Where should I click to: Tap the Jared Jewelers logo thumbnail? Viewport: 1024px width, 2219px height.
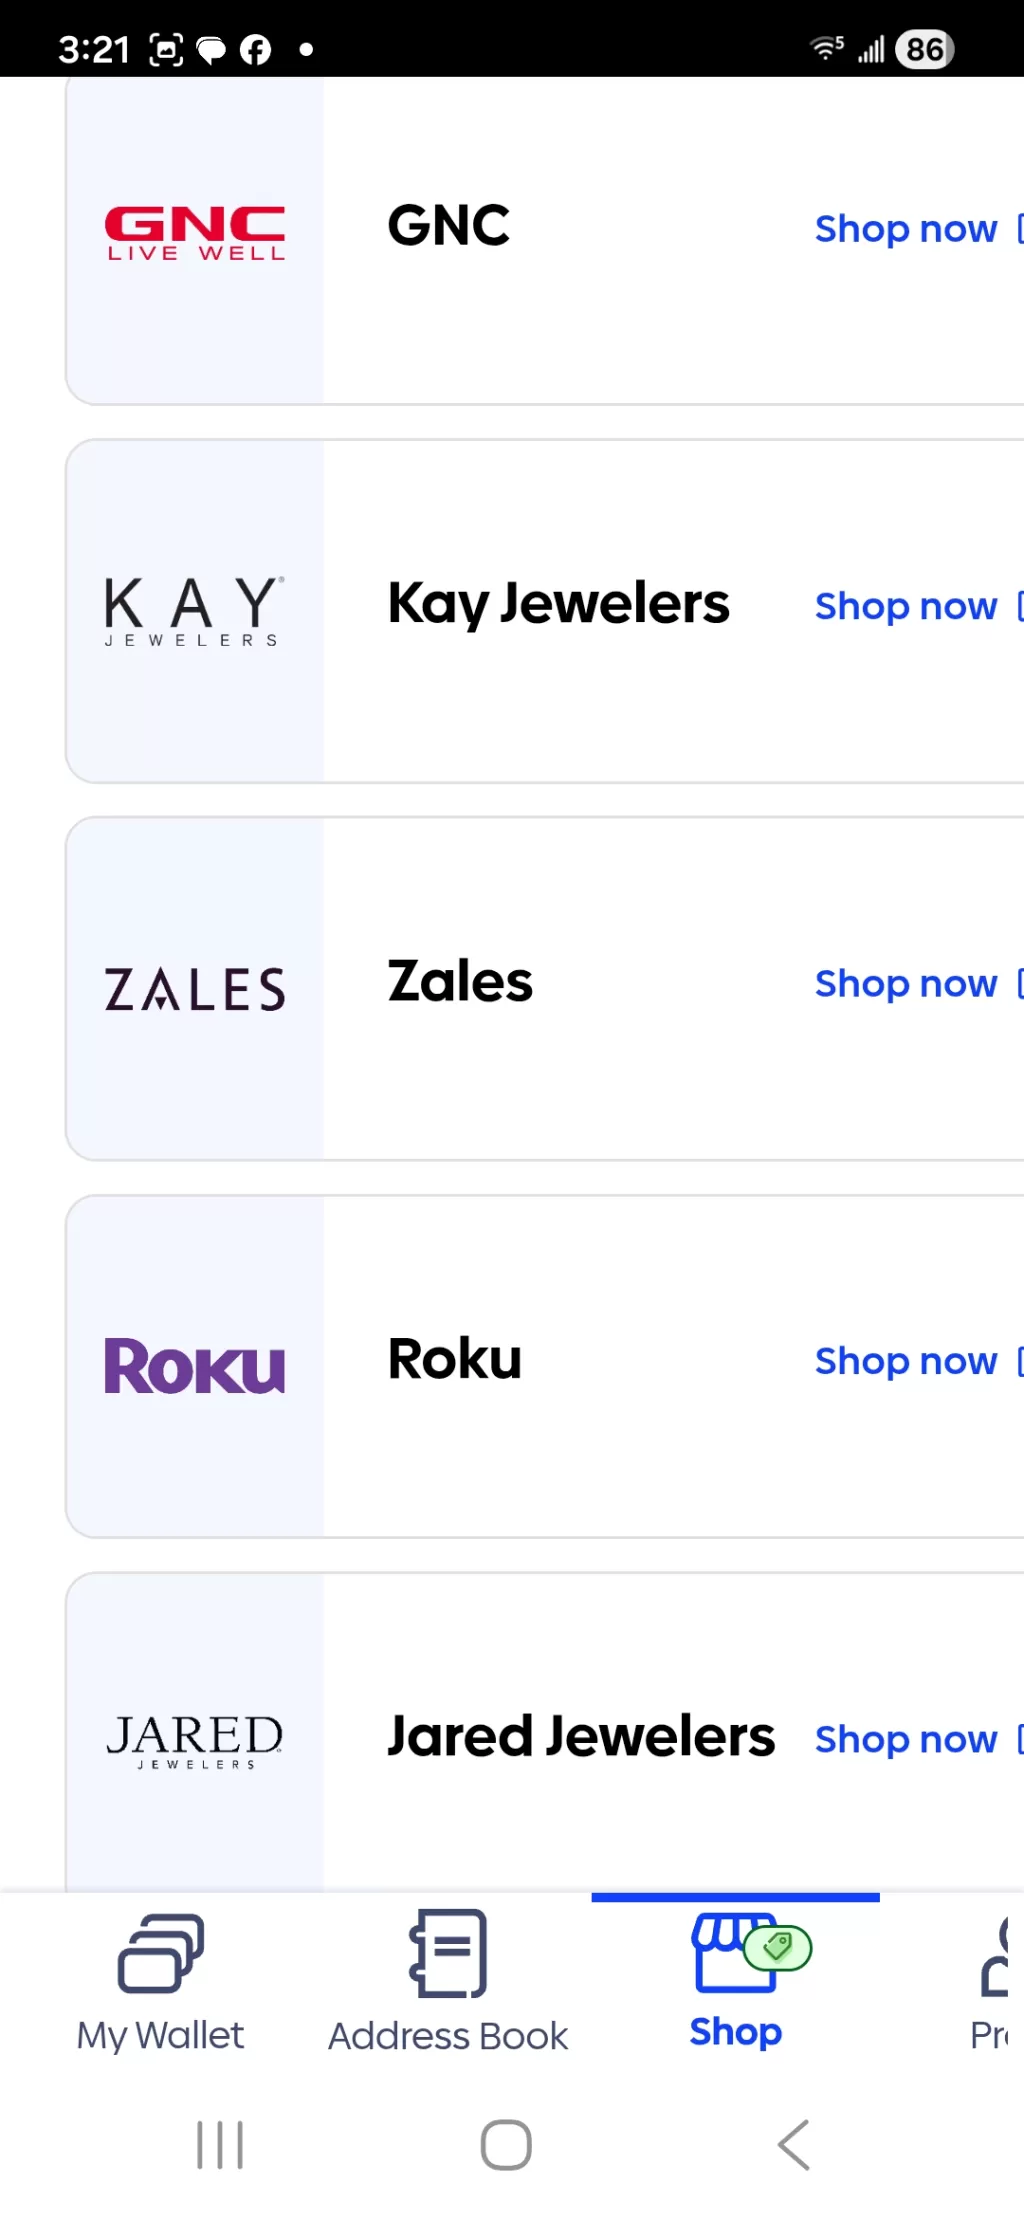pos(195,1741)
